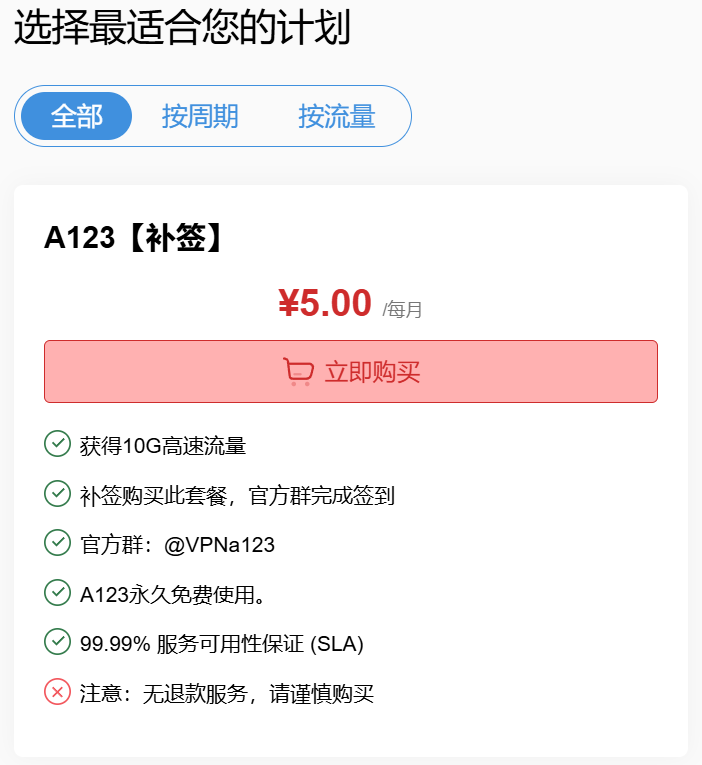Viewport: 702px width, 765px height.
Task: Switch to the 按周期 tab
Action: 200,116
